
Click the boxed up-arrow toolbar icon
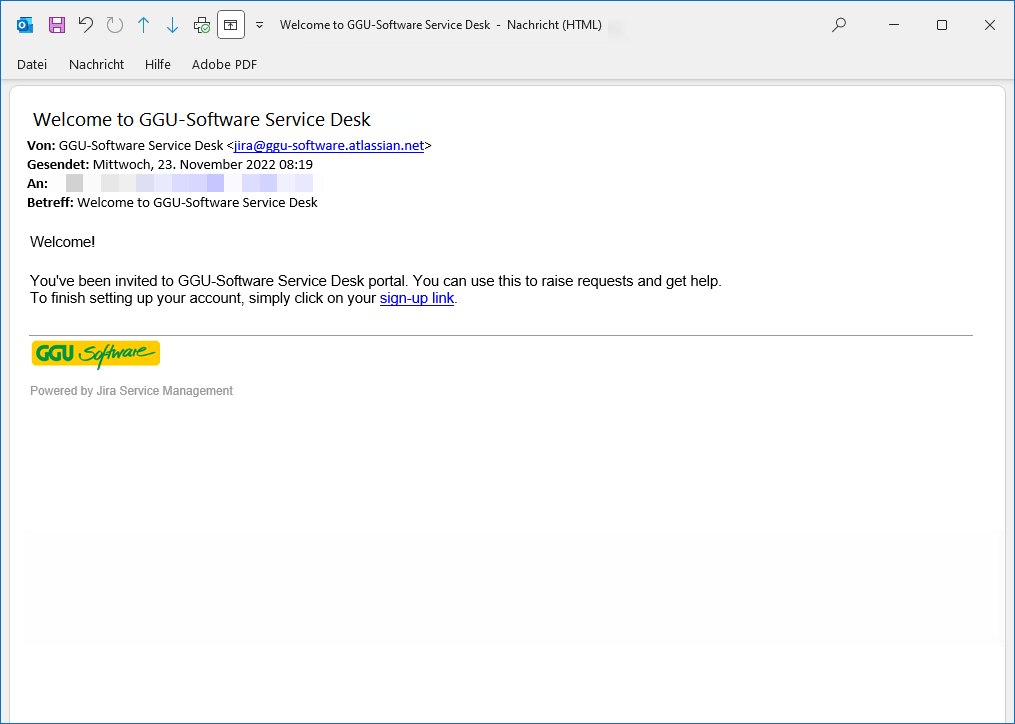[230, 25]
